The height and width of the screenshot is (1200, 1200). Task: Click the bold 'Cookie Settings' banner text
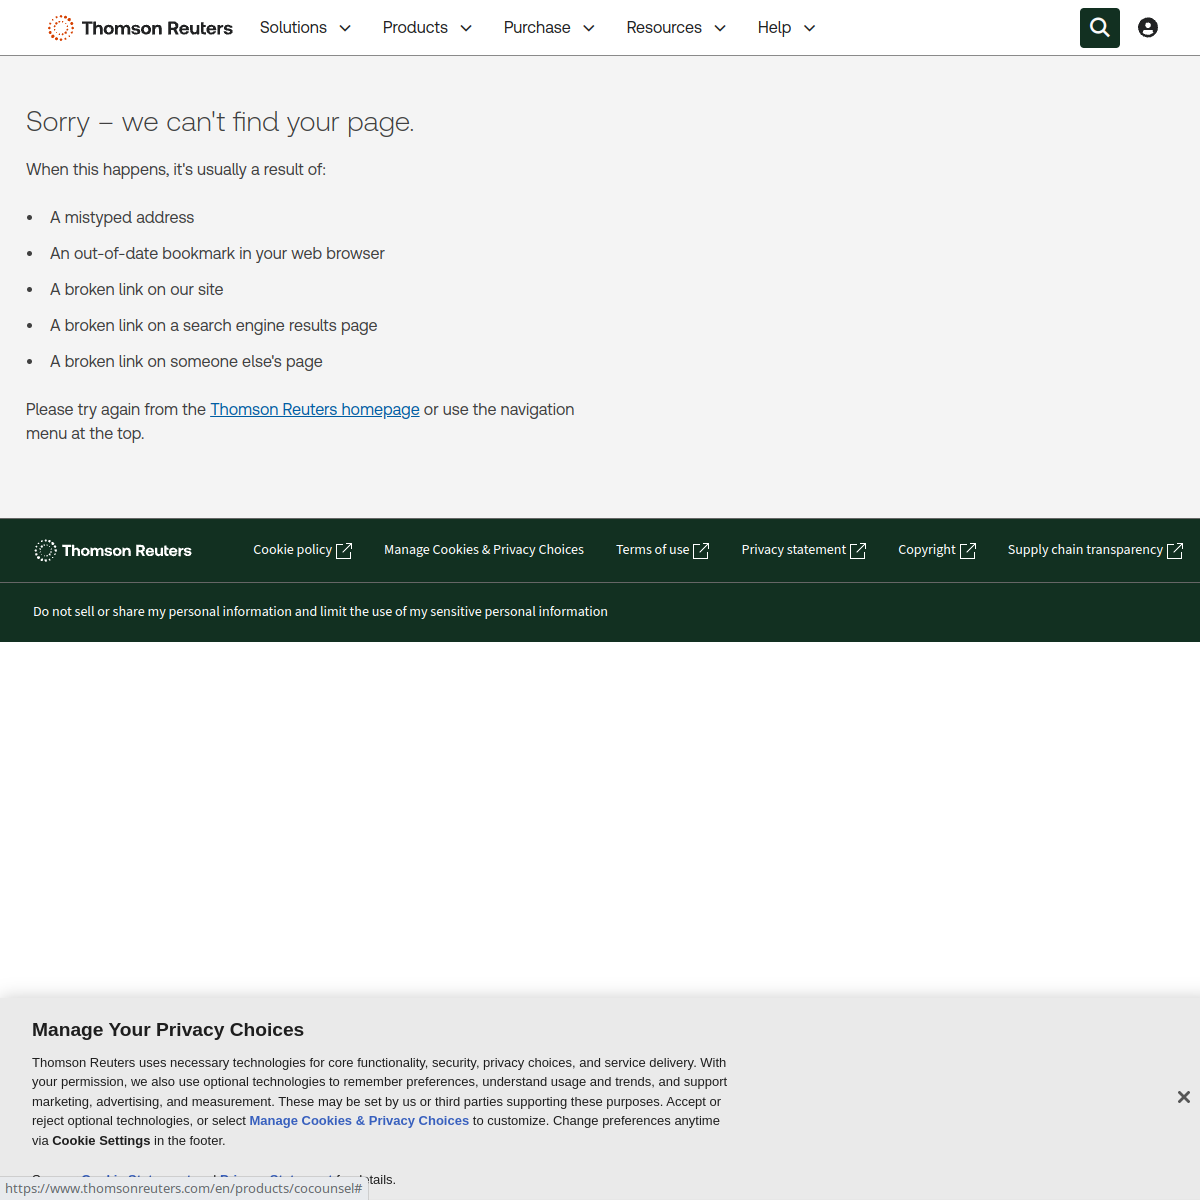coord(101,1141)
